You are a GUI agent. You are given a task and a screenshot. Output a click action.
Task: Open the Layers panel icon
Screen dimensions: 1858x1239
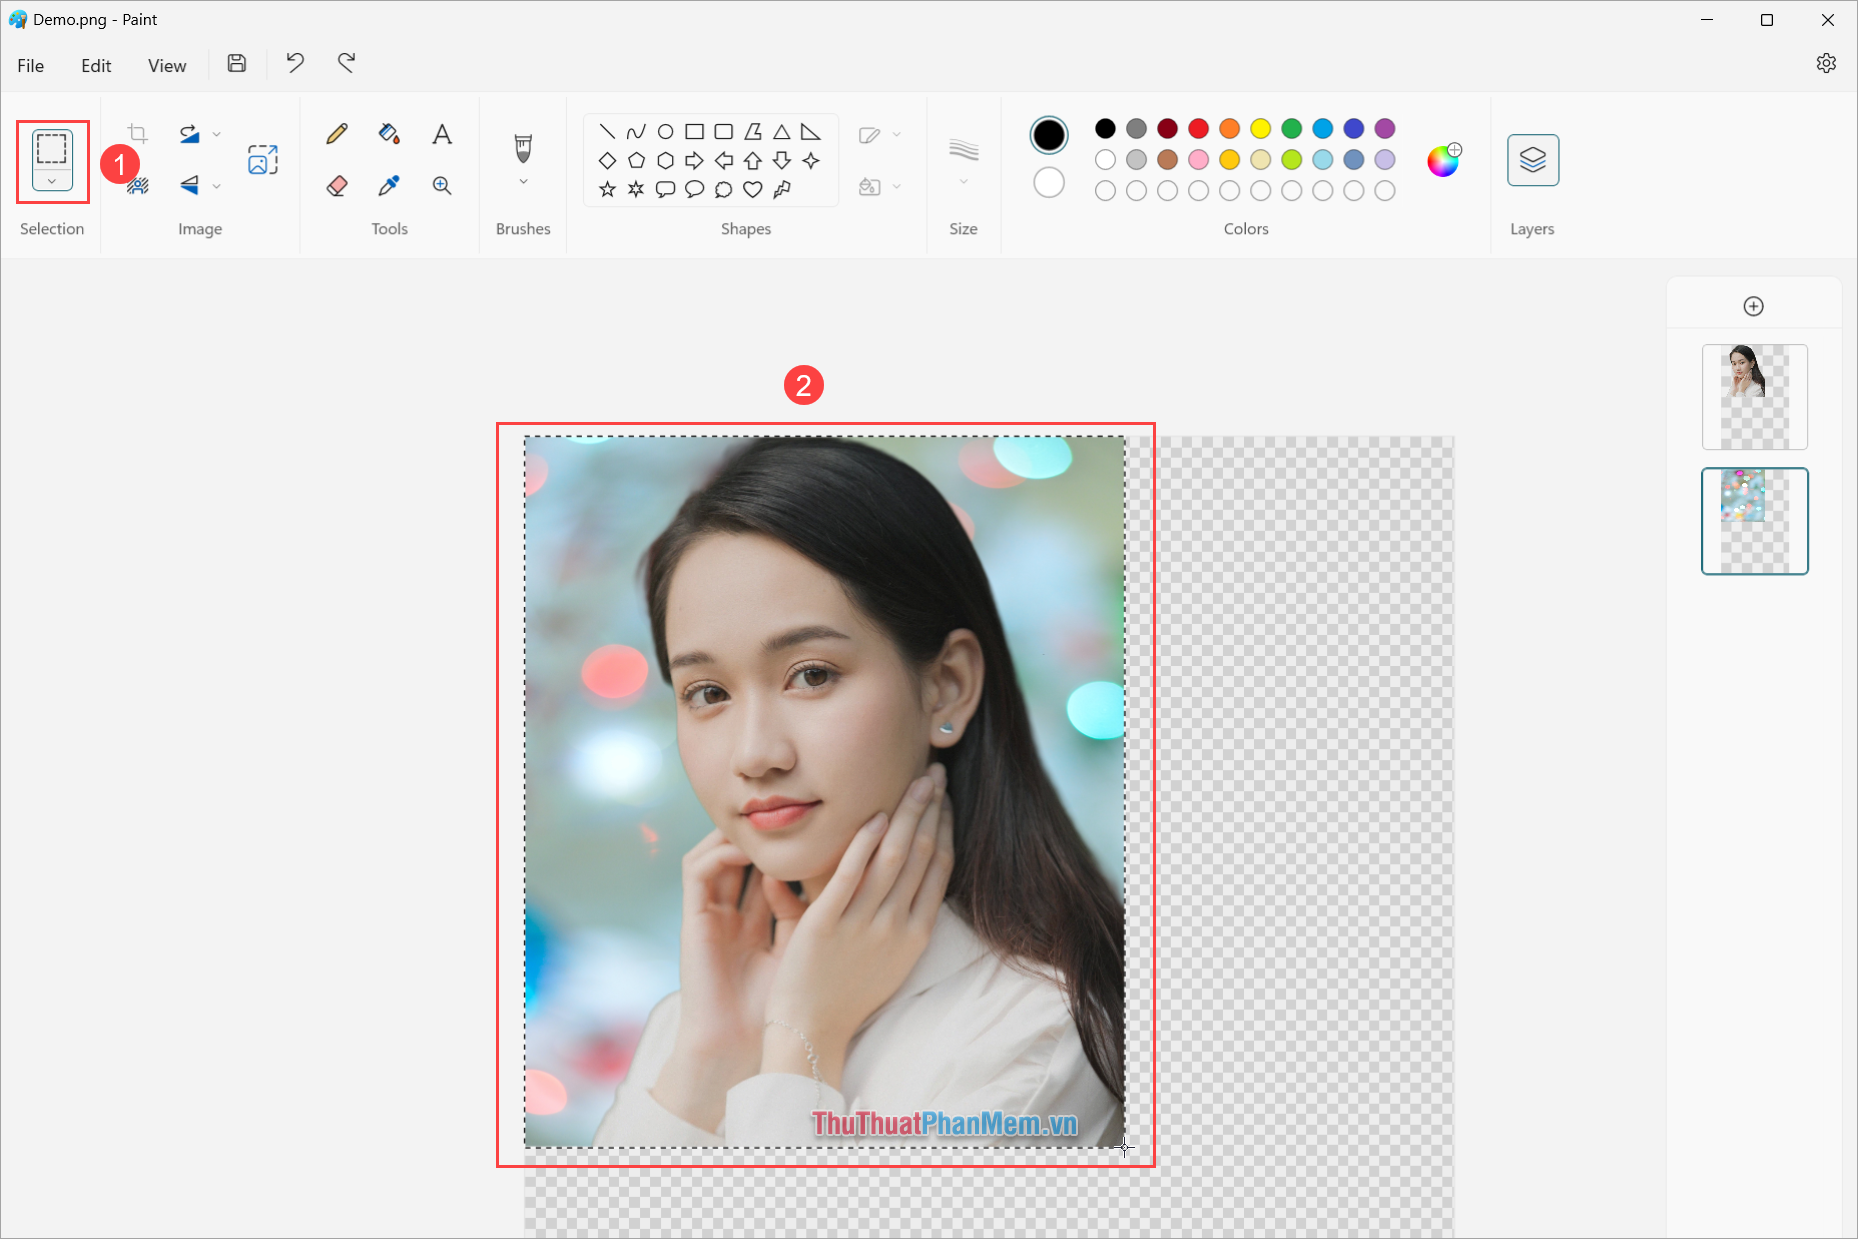coord(1533,159)
